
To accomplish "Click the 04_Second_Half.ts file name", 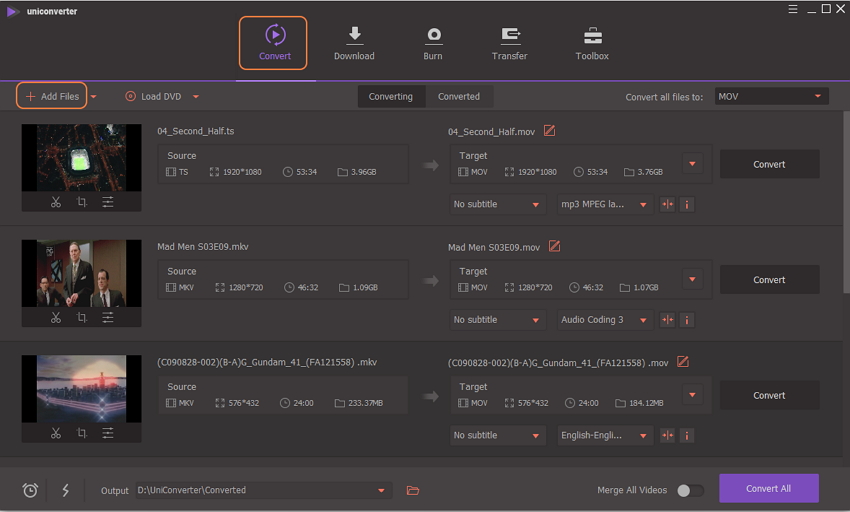I will pyautogui.click(x=196, y=131).
